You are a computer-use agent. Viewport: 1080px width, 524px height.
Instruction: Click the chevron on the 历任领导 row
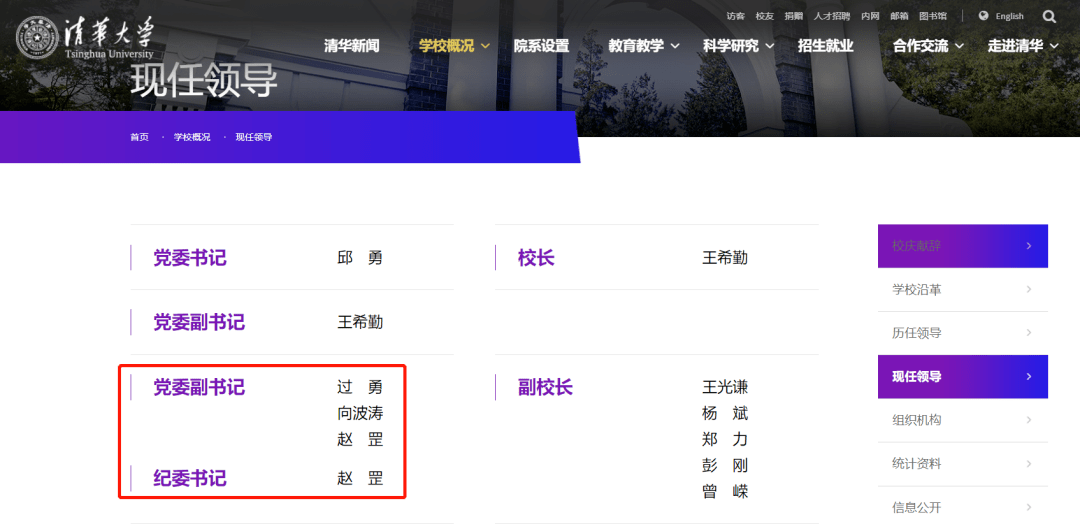pyautogui.click(x=1029, y=333)
